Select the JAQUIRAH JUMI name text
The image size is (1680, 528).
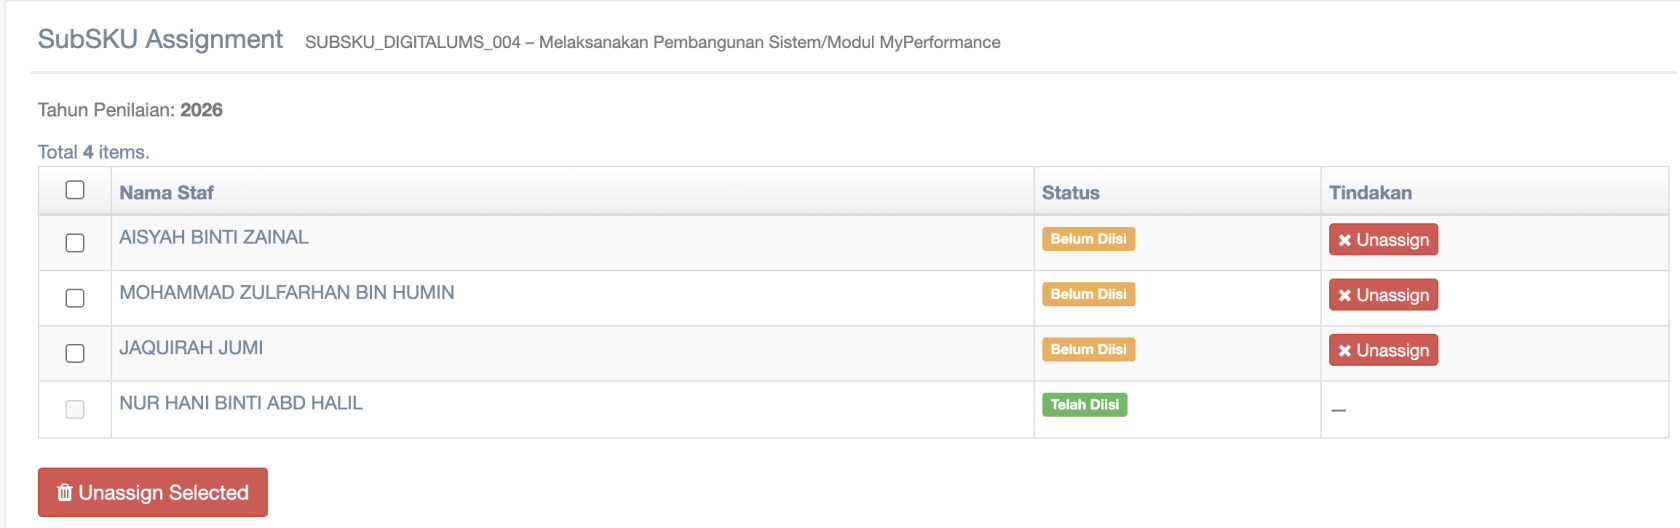(x=191, y=348)
